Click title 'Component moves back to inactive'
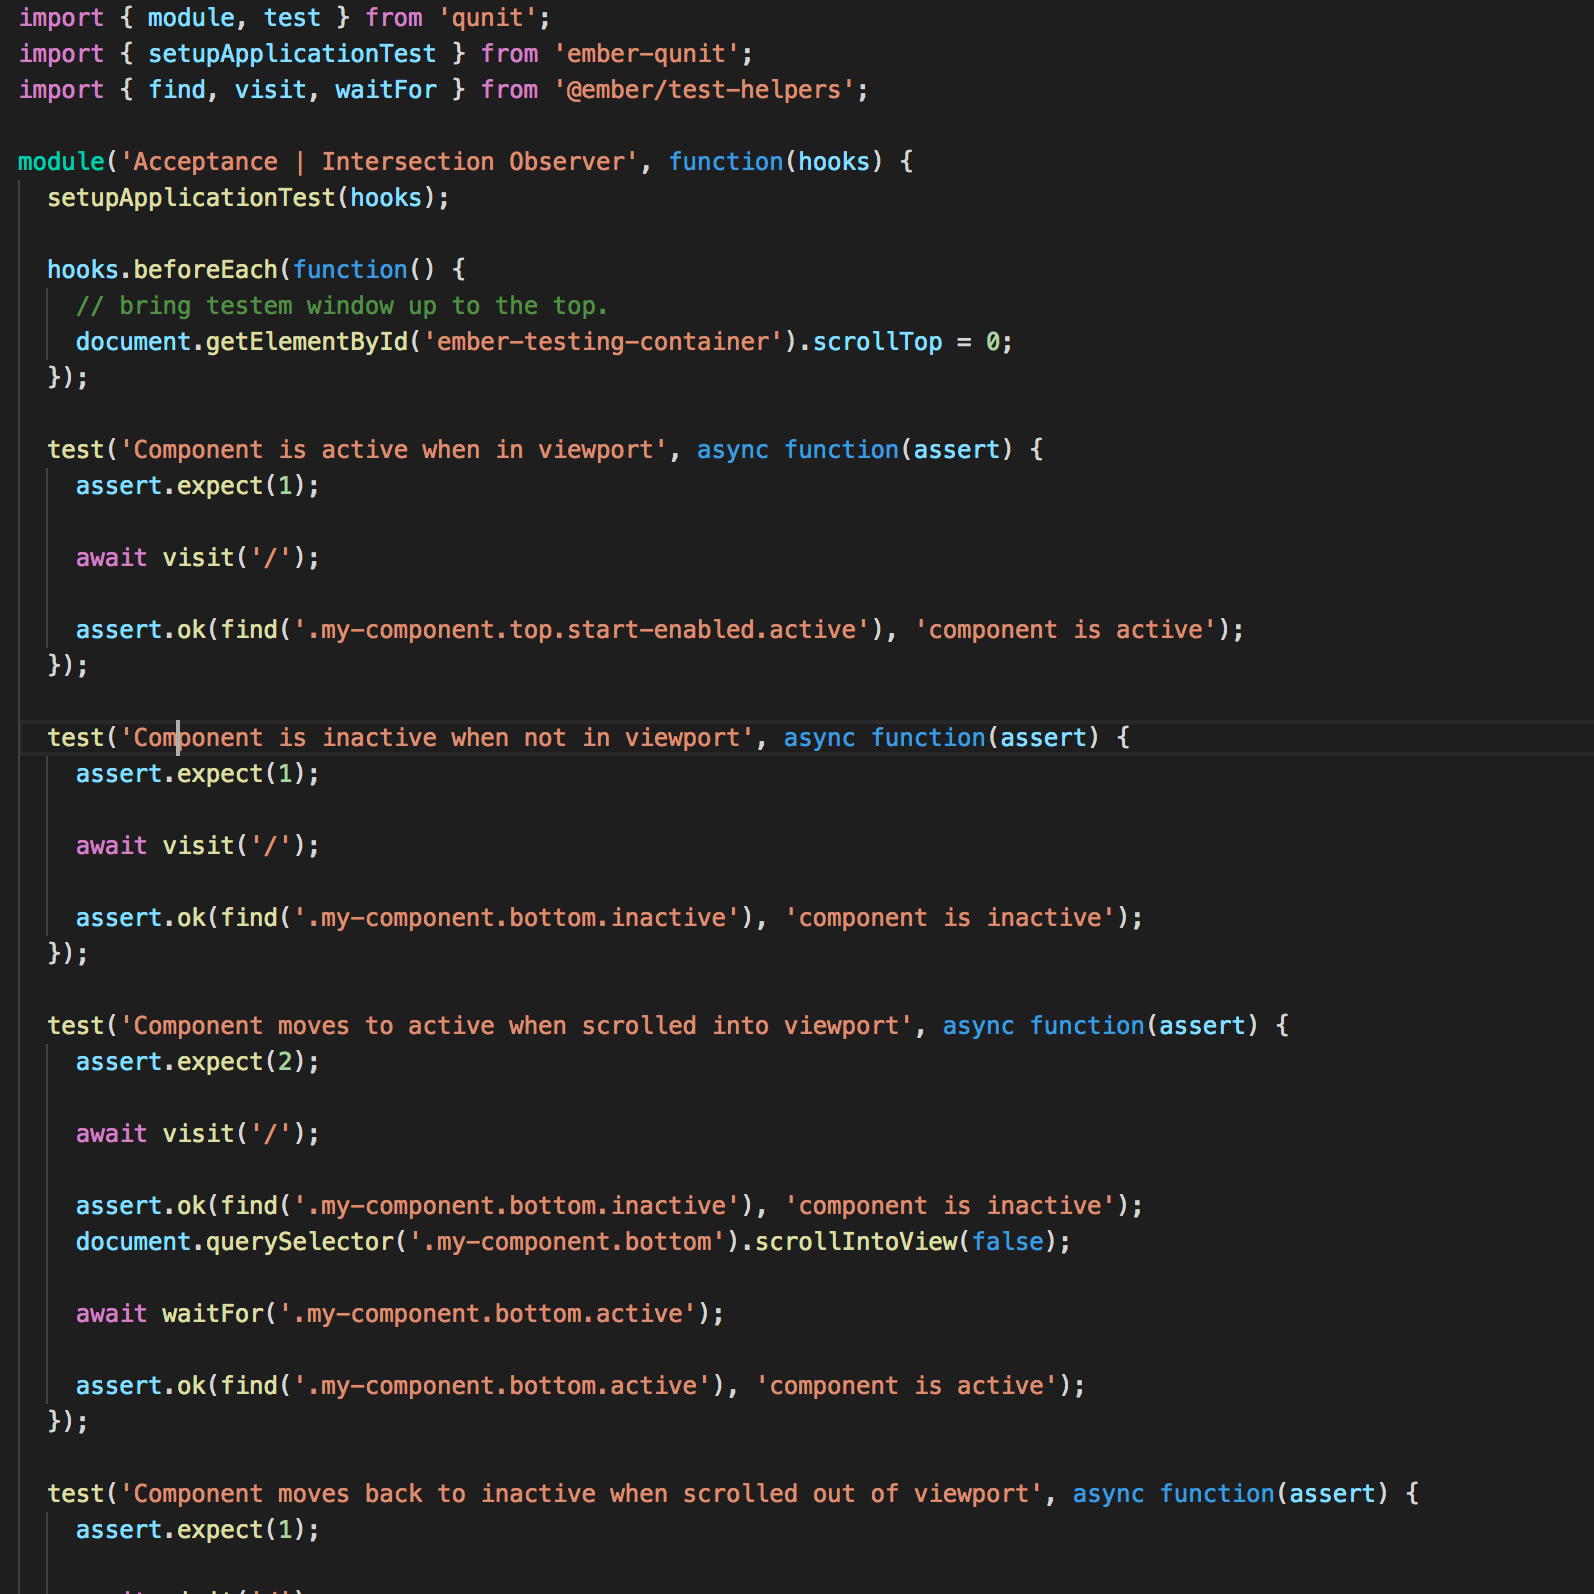Image resolution: width=1594 pixels, height=1594 pixels. pyautogui.click(x=580, y=1494)
